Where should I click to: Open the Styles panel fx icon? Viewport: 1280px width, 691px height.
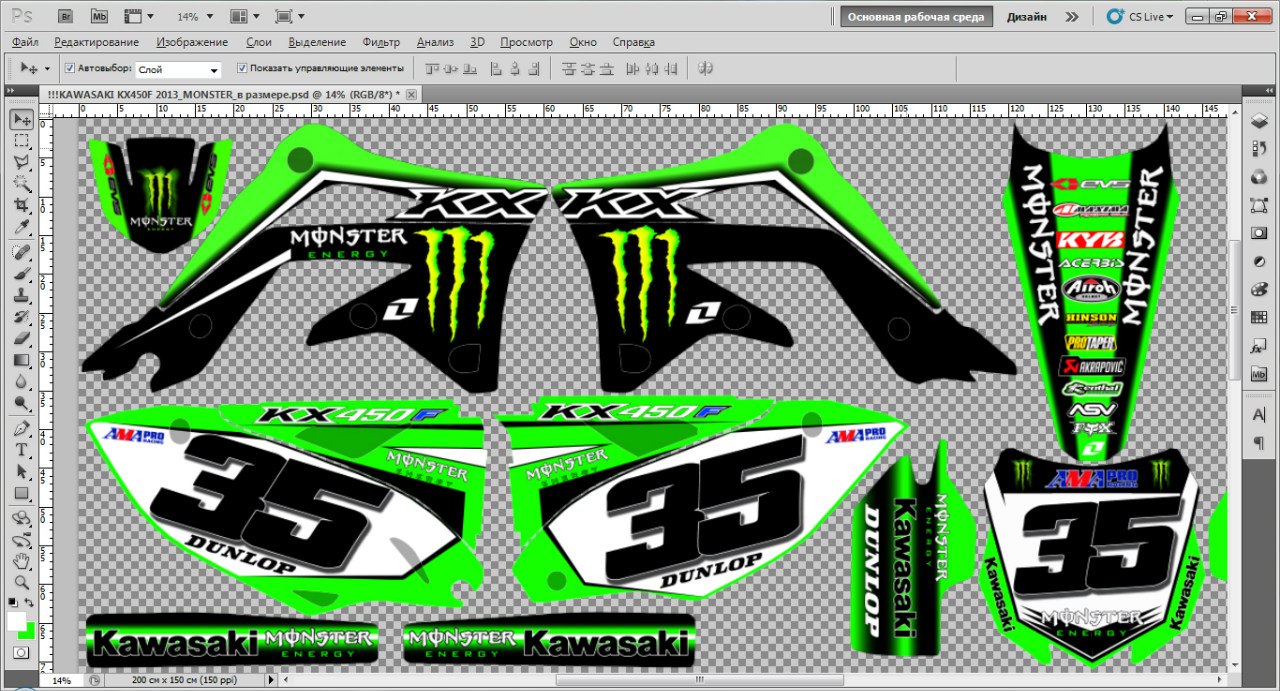tap(1259, 346)
